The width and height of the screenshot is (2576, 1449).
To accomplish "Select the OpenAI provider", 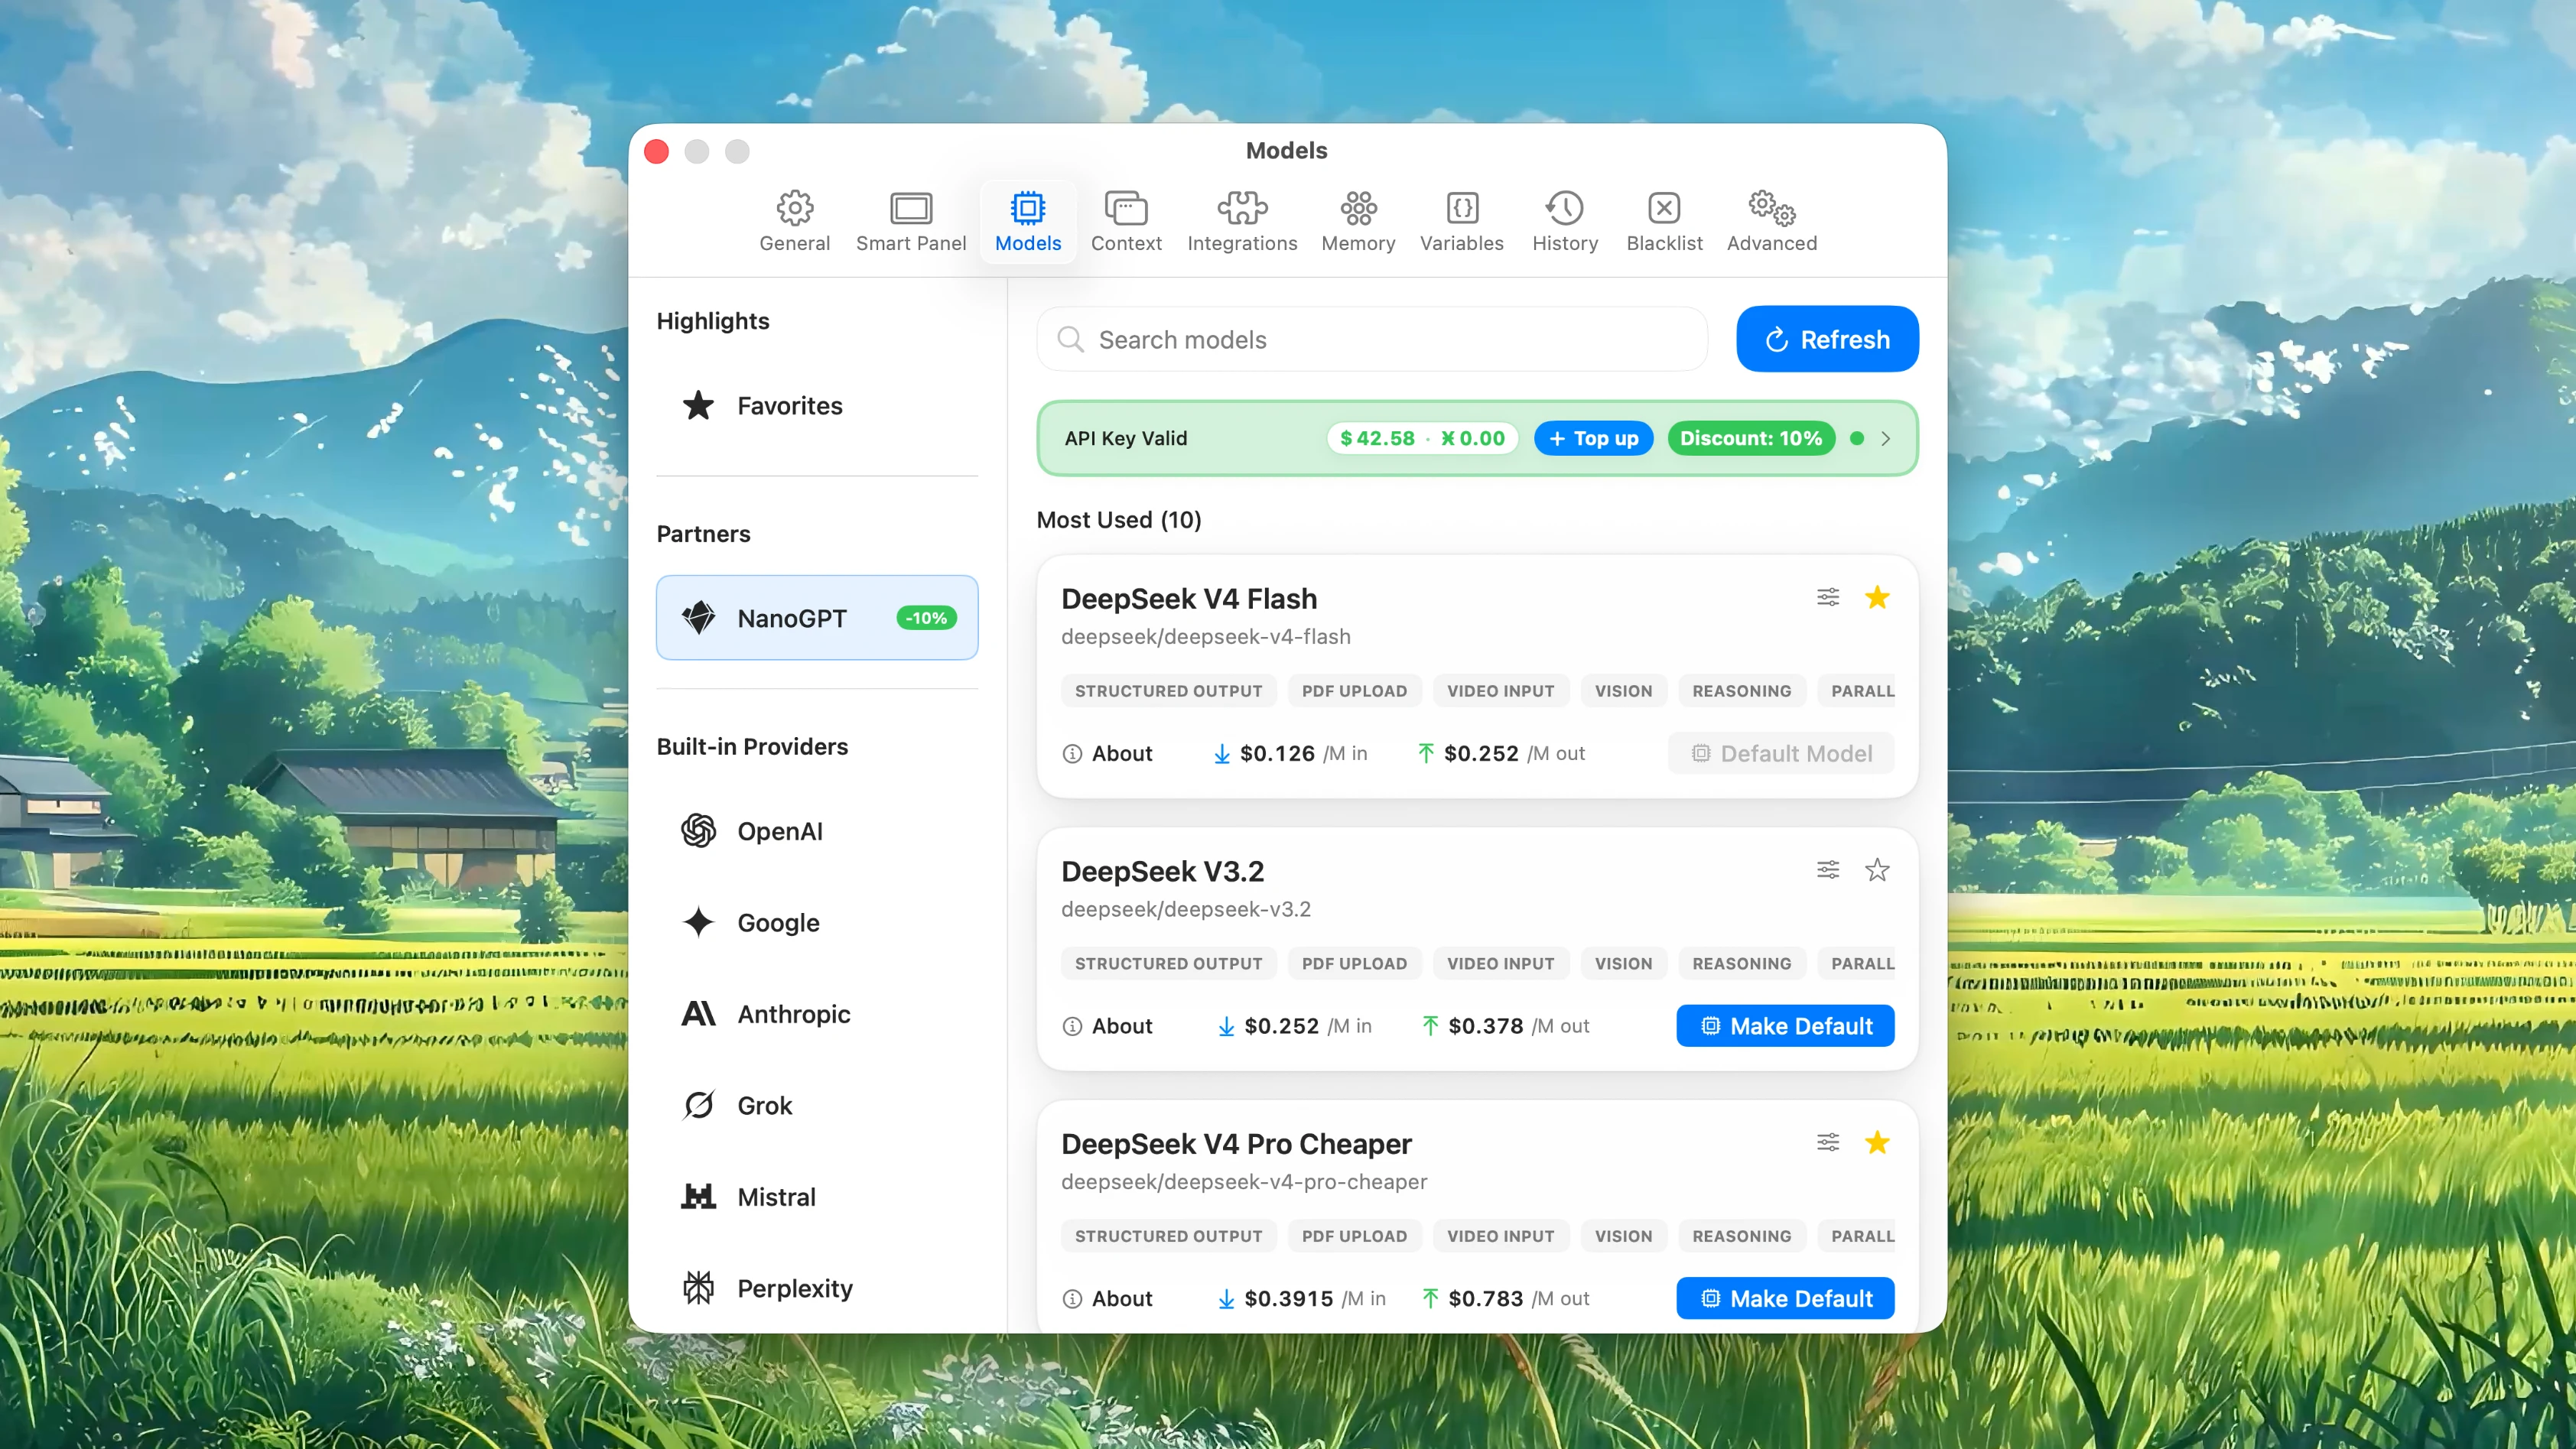I will pyautogui.click(x=817, y=831).
